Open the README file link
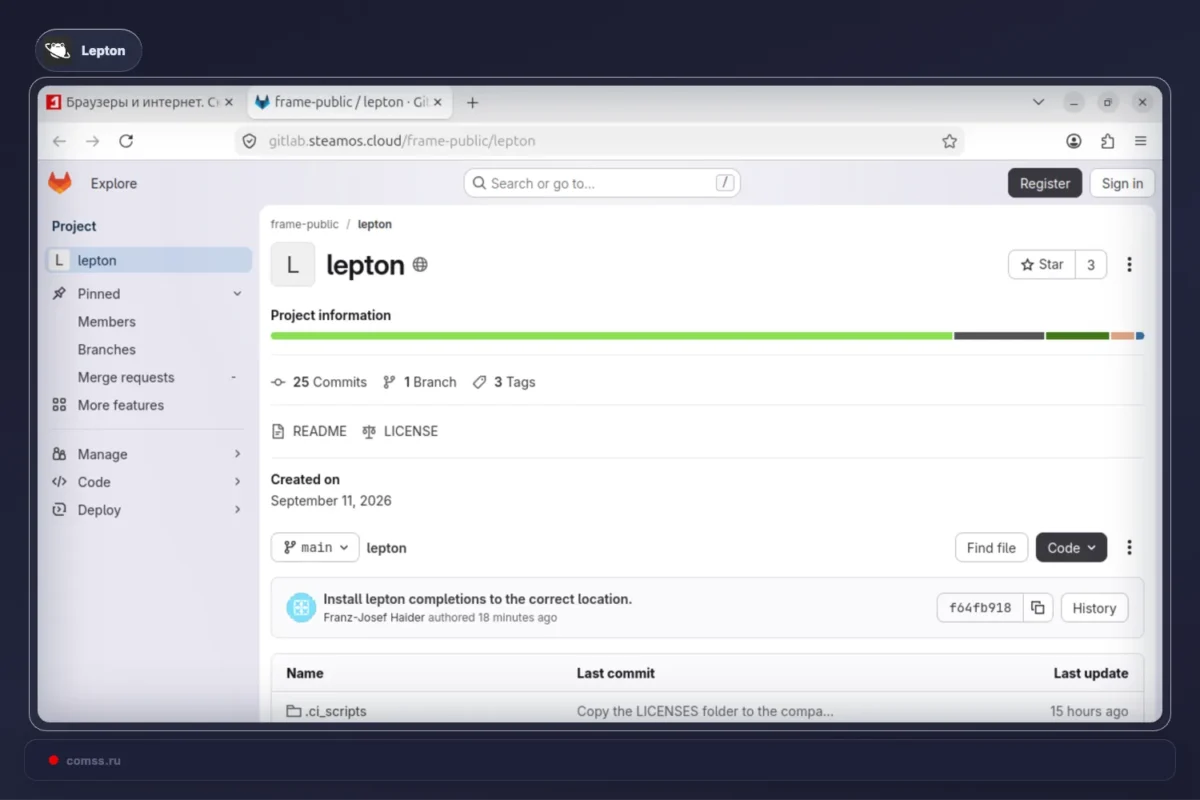Viewport: 1200px width, 800px height. [x=309, y=431]
